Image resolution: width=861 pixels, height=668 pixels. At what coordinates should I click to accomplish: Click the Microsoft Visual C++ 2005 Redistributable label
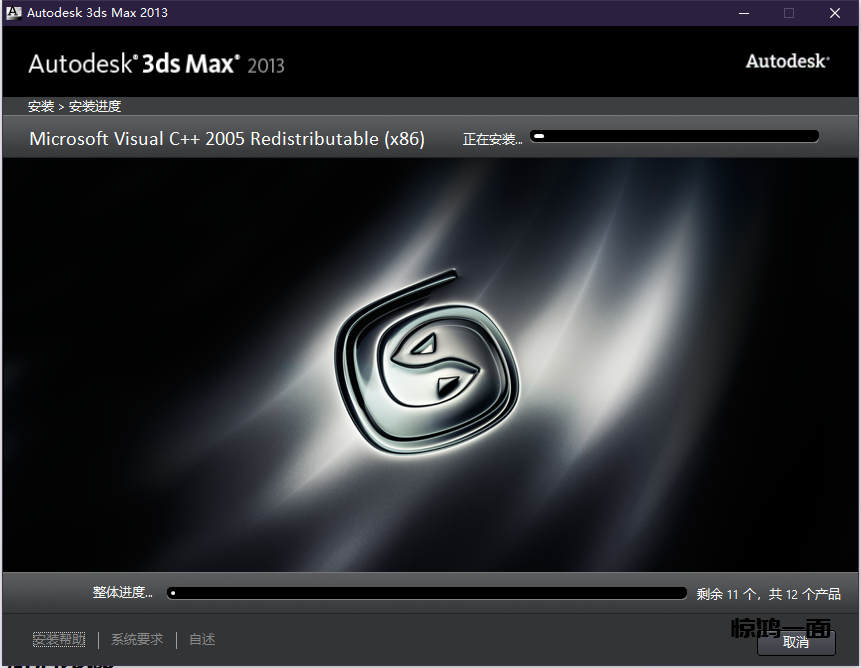pos(227,139)
